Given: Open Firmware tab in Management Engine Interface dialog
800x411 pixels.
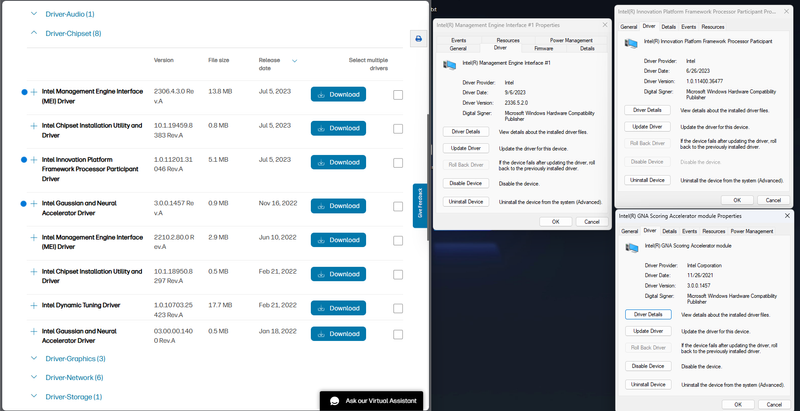Looking at the screenshot, I should point(543,48).
